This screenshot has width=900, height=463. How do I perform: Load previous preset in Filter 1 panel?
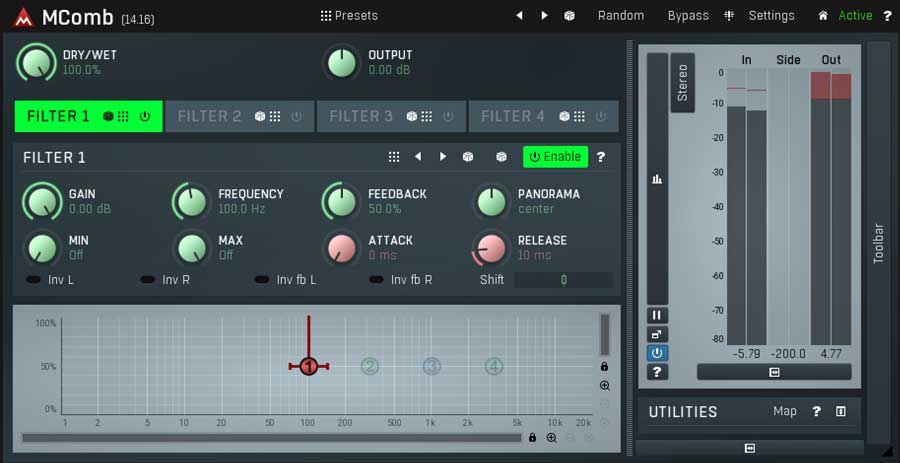[418, 157]
